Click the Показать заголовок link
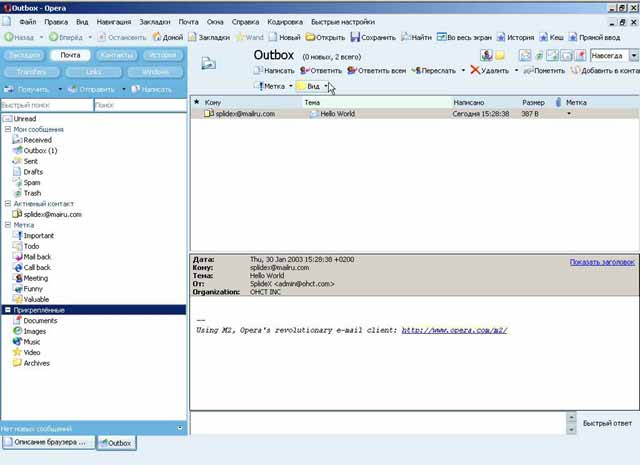Screen dimensions: 640x465 tap(602, 262)
